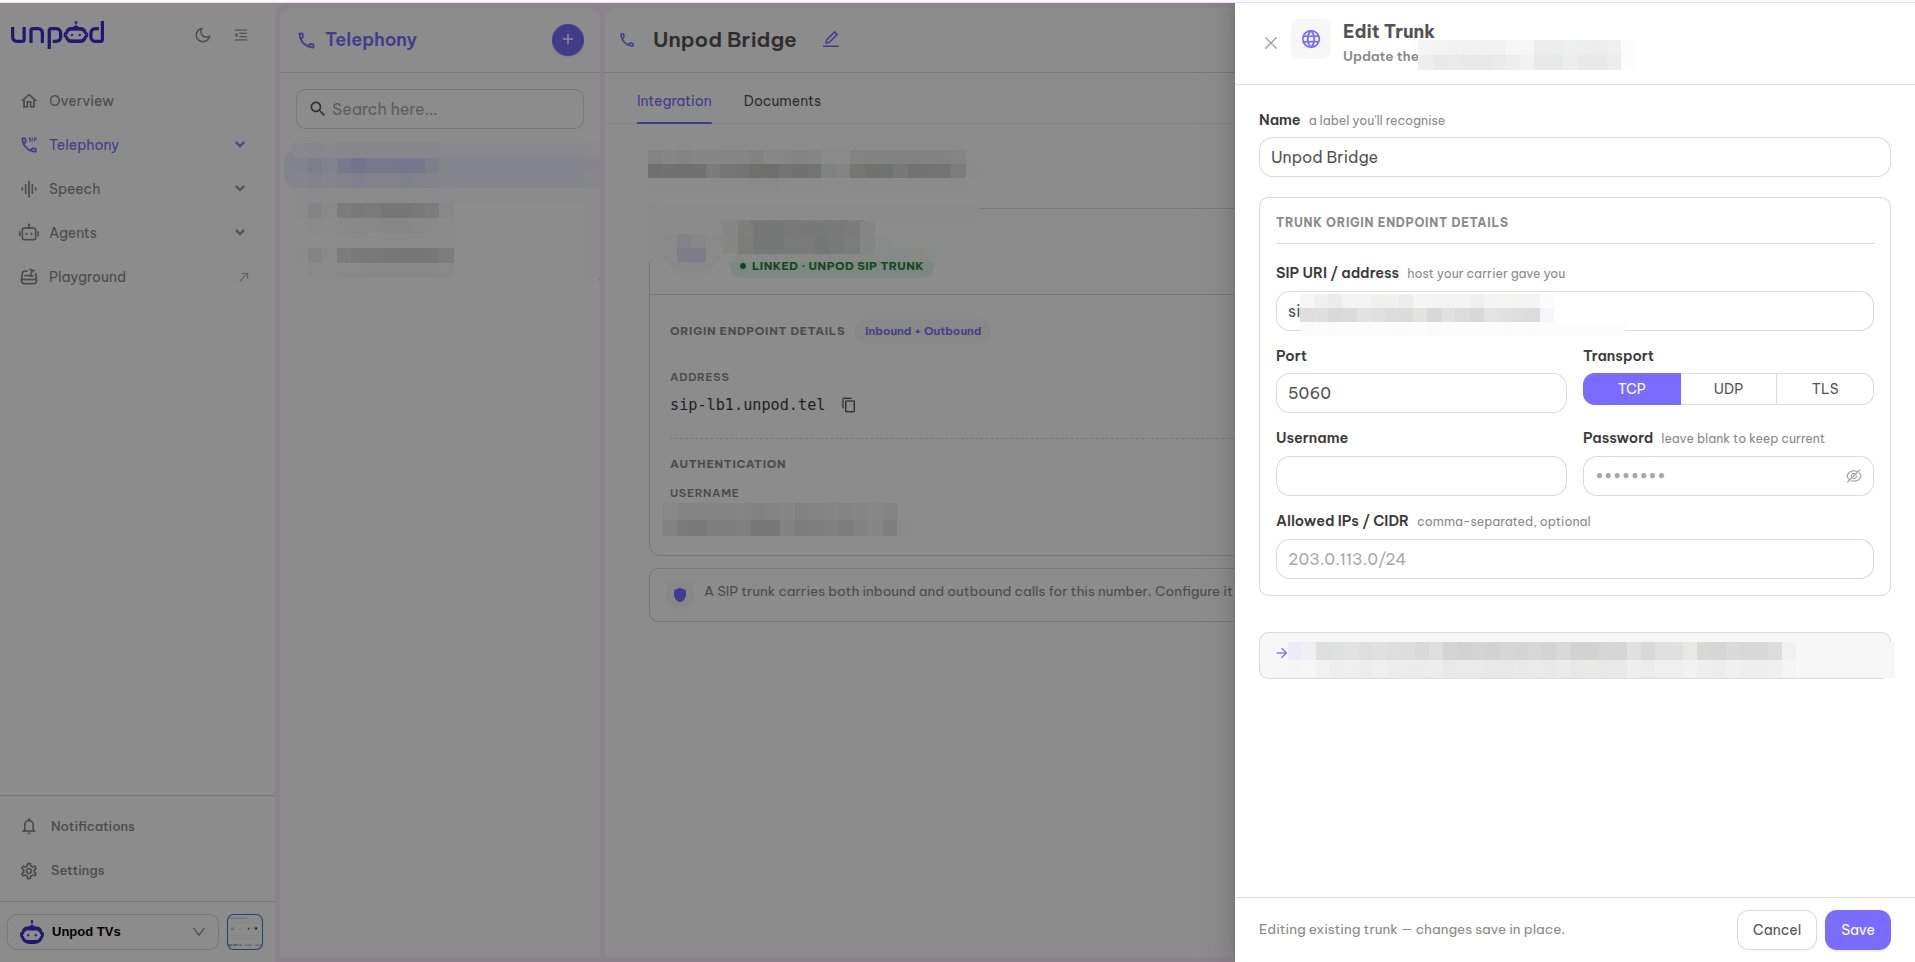Expand the Speech sidebar chevron

240,189
